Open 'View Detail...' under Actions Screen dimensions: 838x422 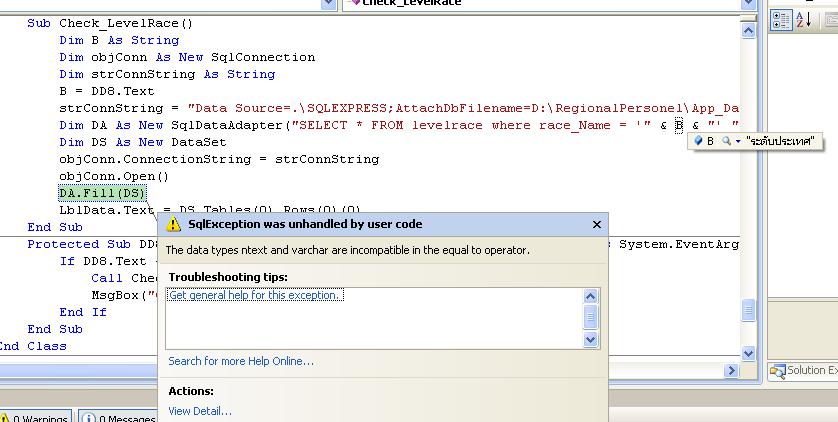200,411
